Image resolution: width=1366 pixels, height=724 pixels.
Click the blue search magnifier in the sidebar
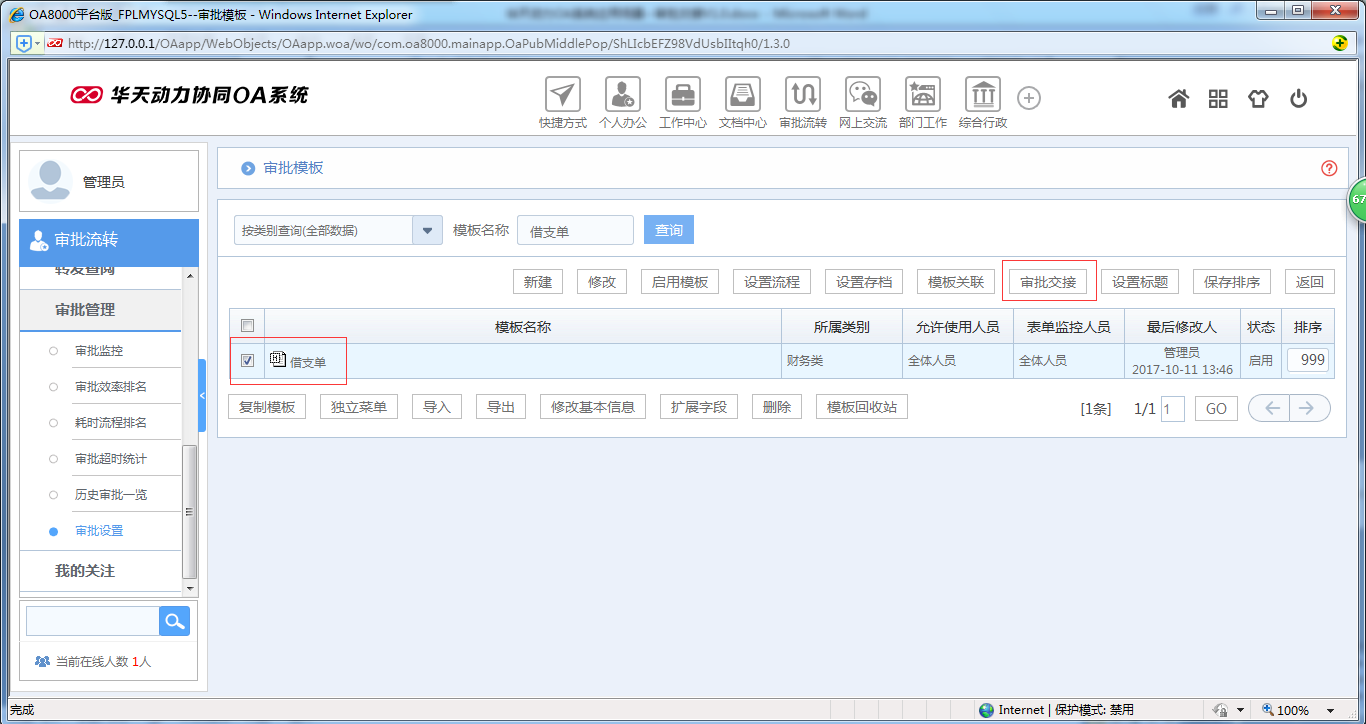(174, 620)
